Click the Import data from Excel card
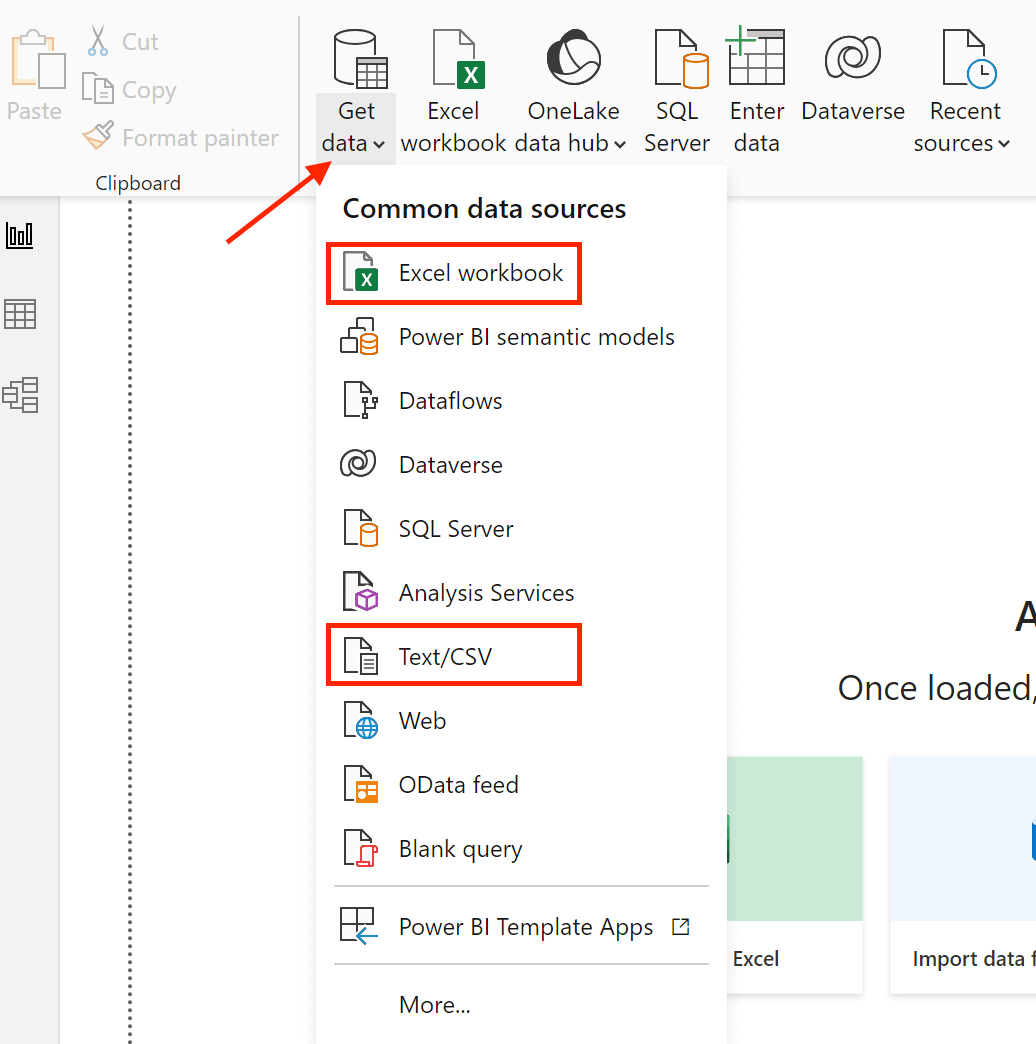 [x=795, y=874]
